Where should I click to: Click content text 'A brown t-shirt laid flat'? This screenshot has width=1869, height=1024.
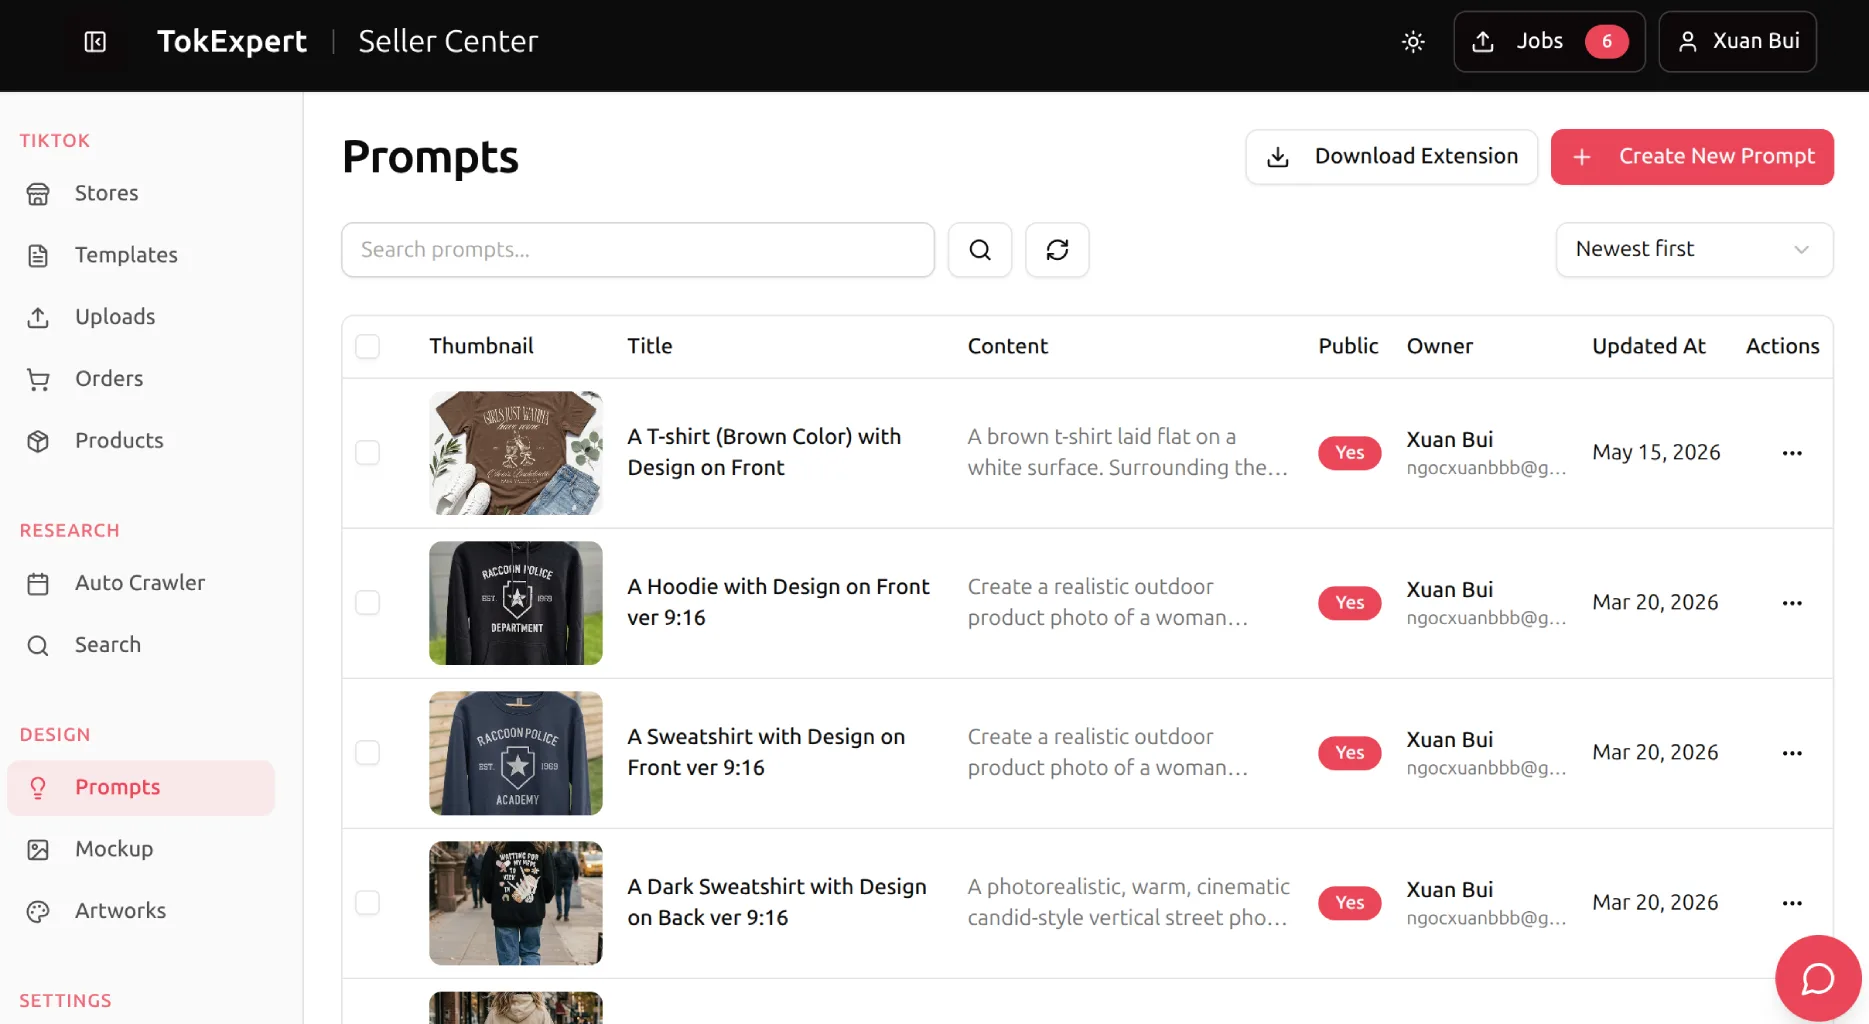click(1127, 452)
